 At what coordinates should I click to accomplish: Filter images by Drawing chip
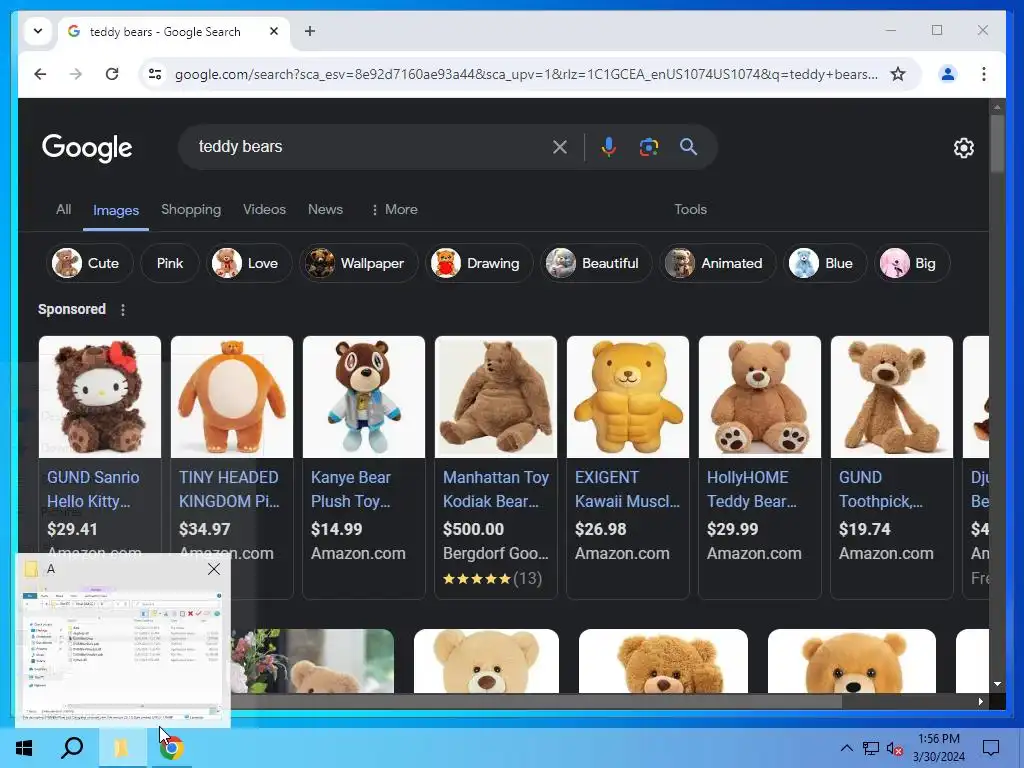pyautogui.click(x=479, y=263)
